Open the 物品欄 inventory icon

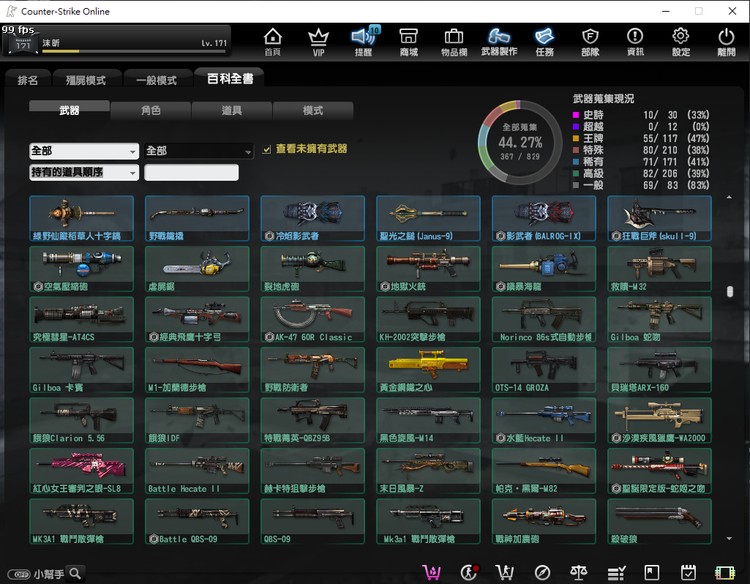click(454, 42)
